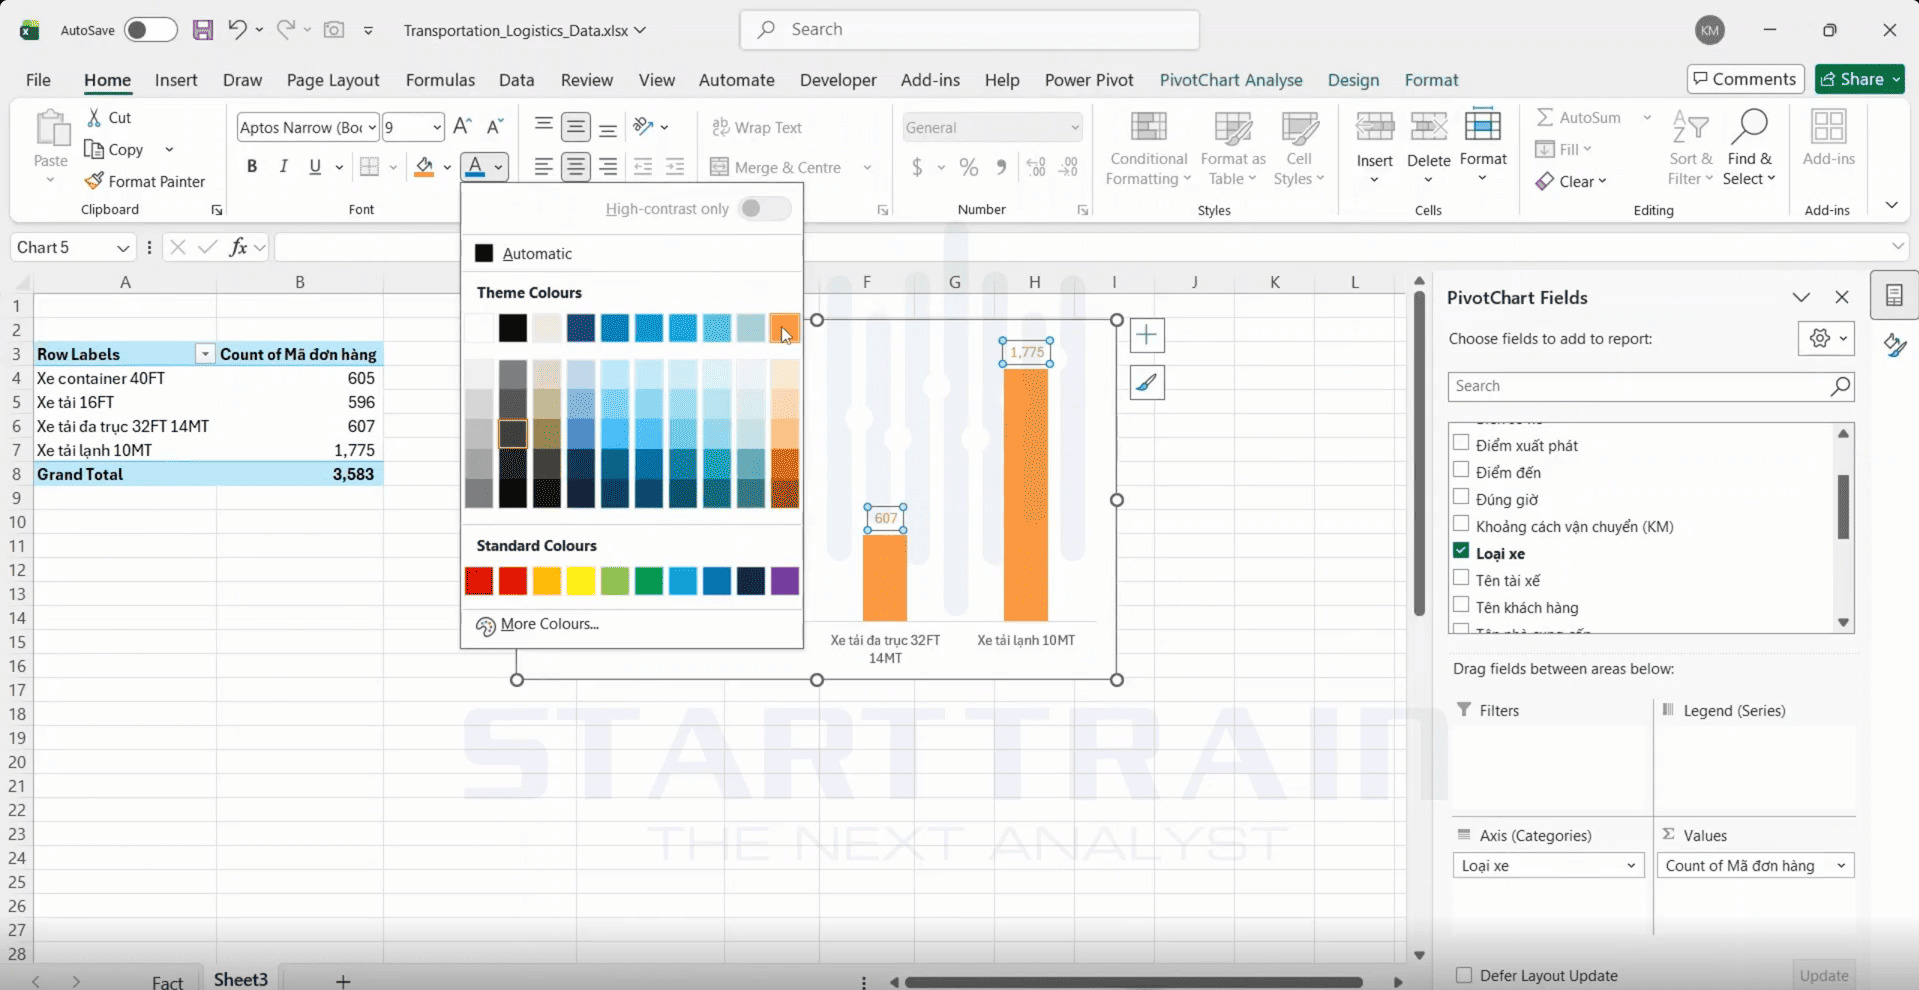Expand the Name Box dropdown
The height and width of the screenshot is (990, 1919).
point(123,248)
